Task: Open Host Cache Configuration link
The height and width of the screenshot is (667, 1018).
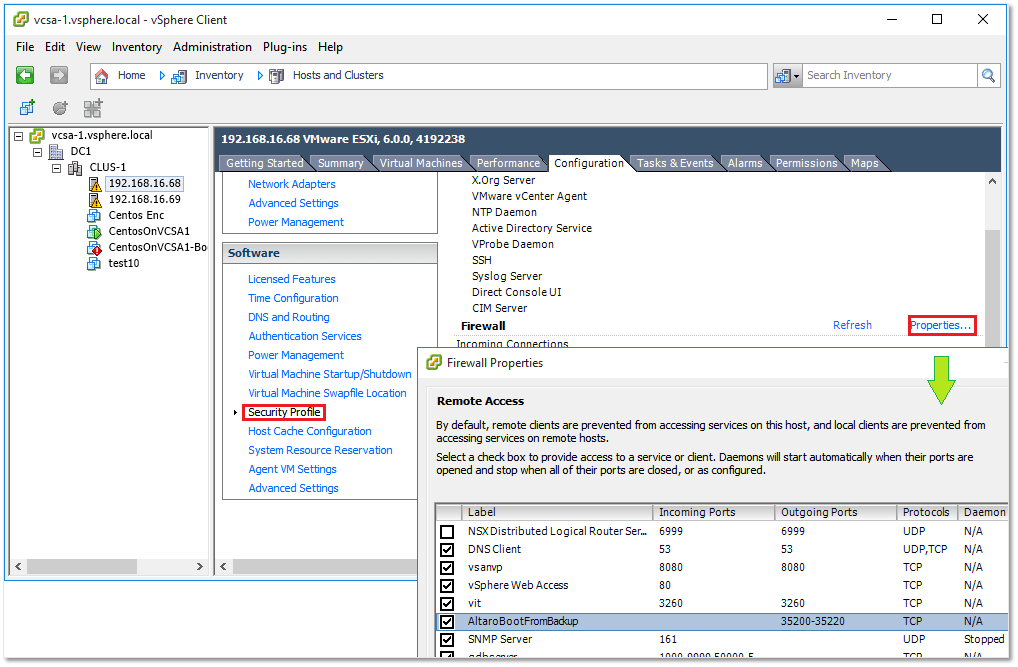Action: click(x=309, y=431)
